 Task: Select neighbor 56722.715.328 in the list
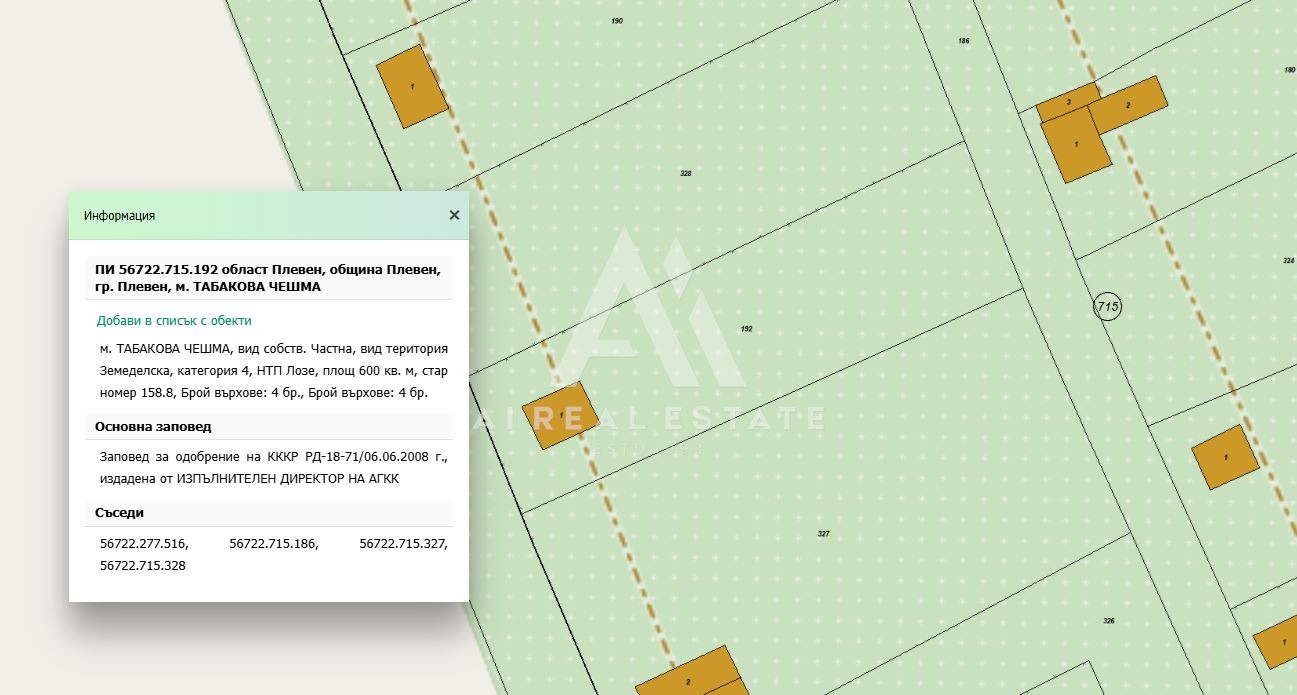point(144,566)
